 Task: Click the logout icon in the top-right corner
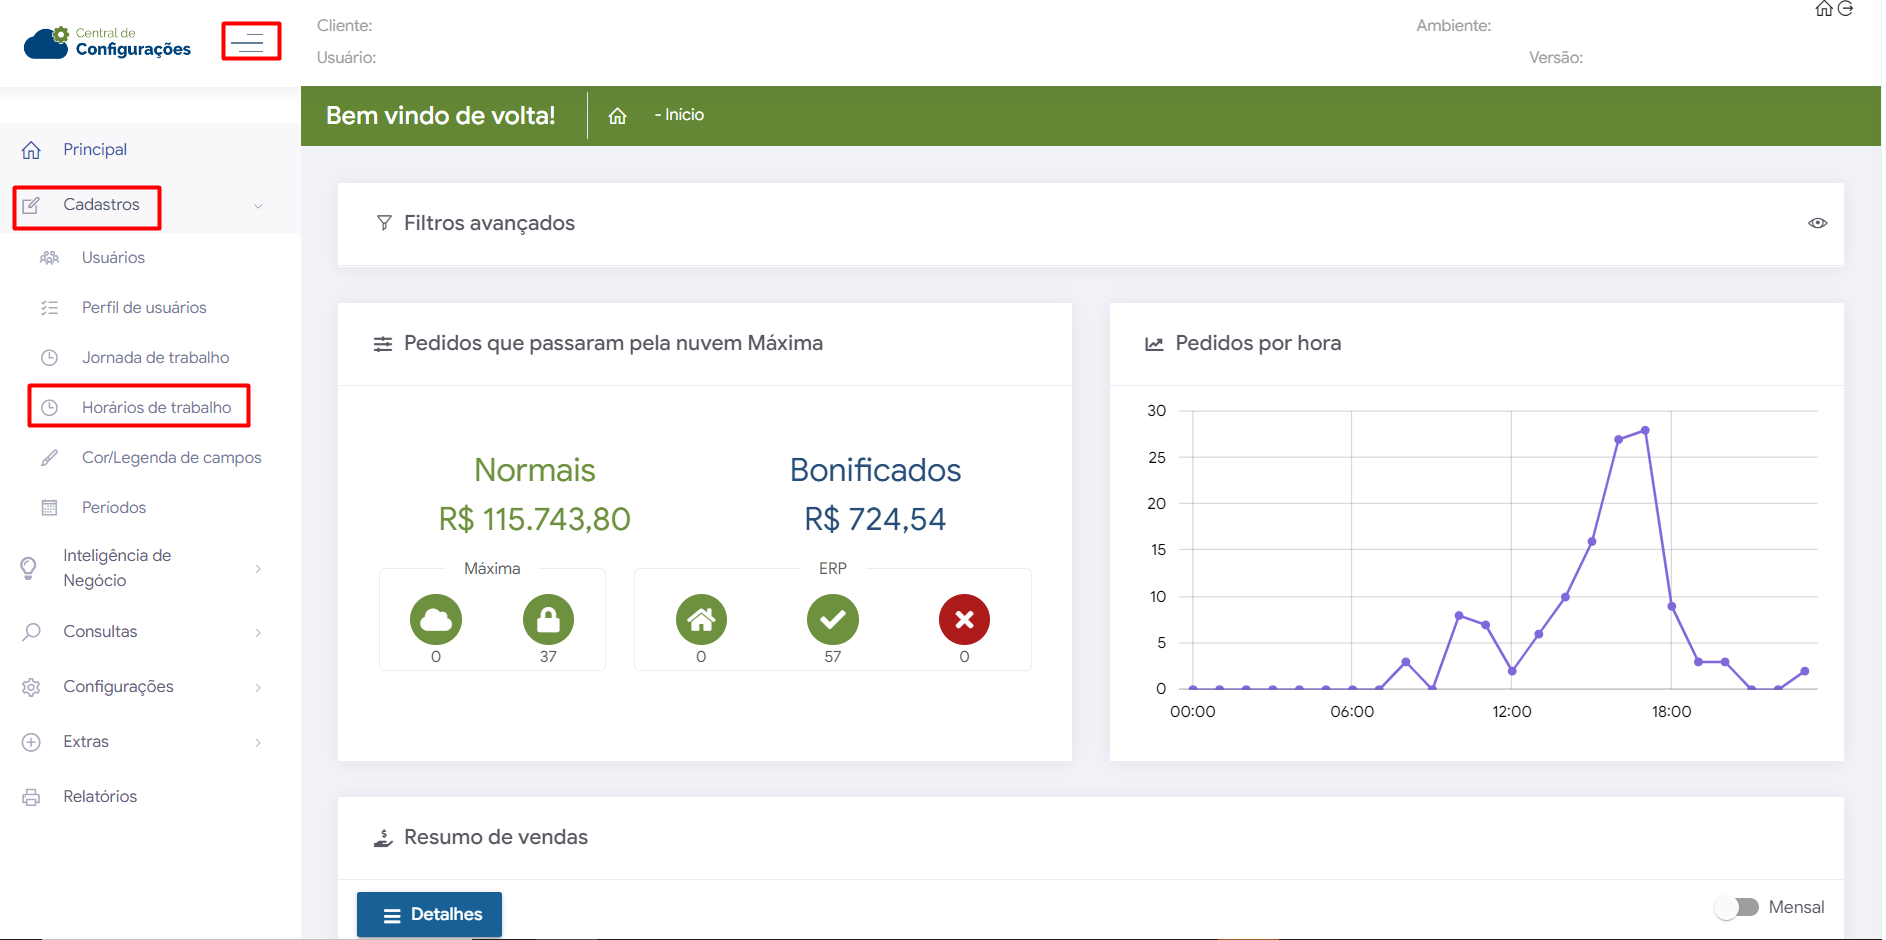coord(1845,9)
